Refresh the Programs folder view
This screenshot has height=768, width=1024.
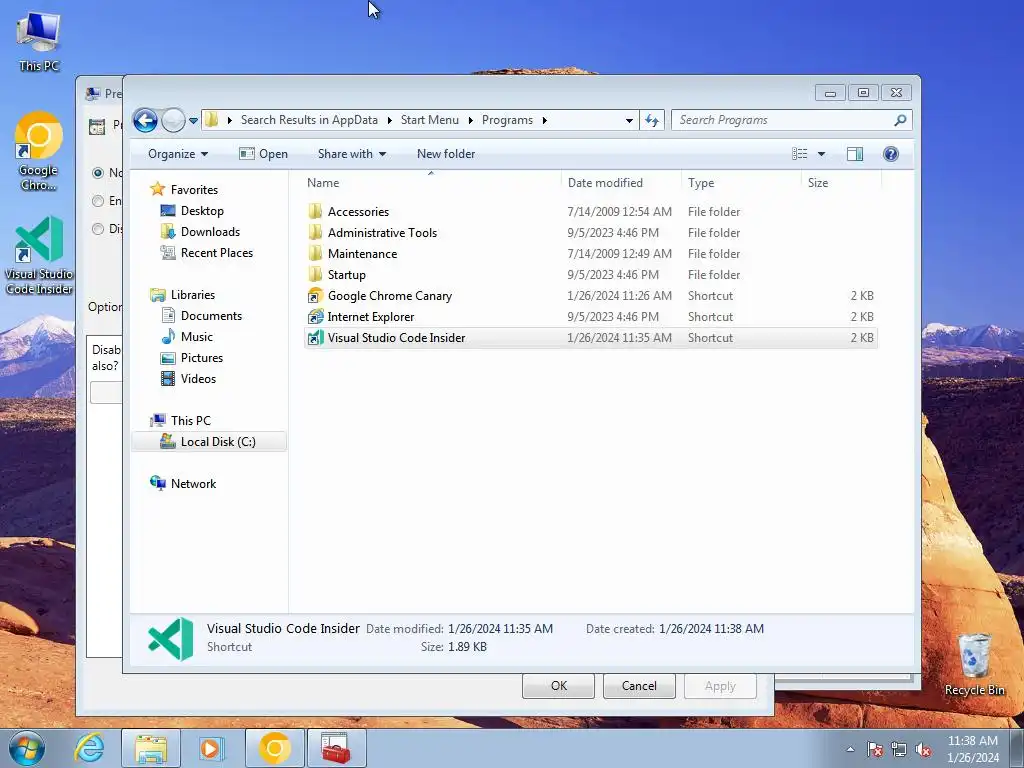(x=652, y=120)
